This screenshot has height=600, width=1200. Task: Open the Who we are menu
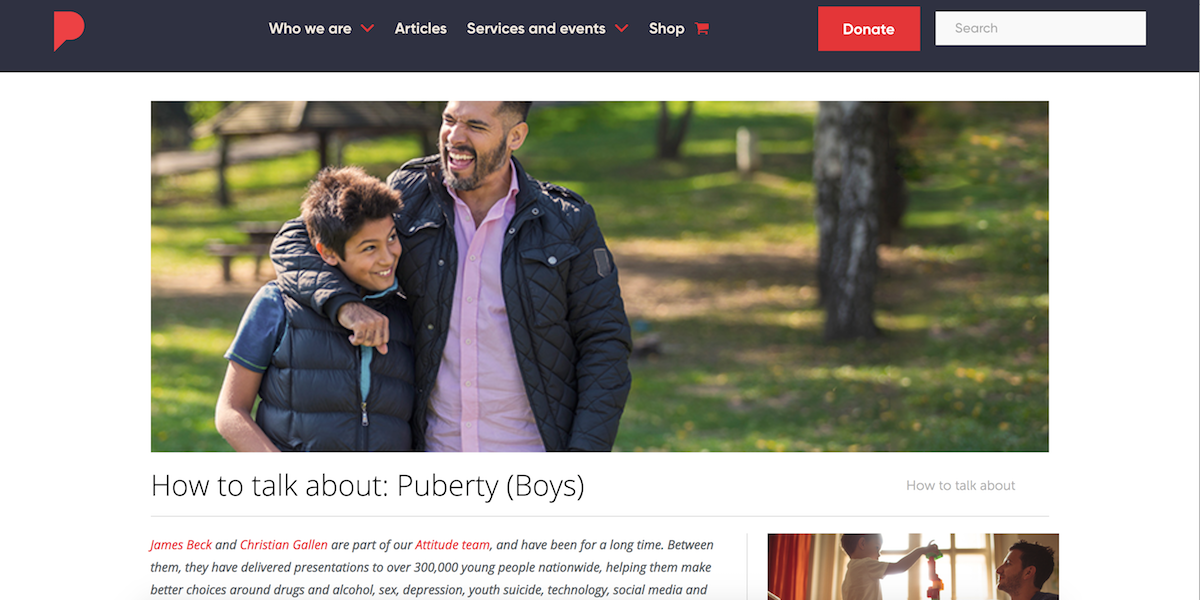coord(310,28)
